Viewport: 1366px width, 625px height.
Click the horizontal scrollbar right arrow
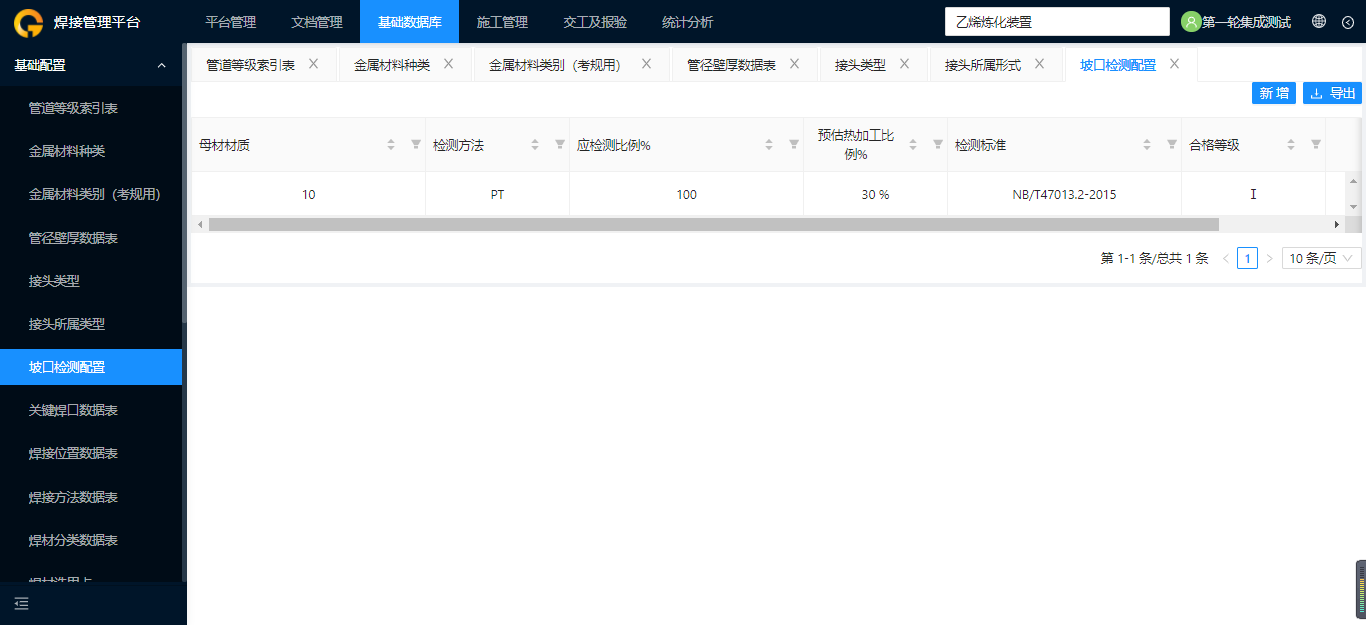pos(1336,225)
